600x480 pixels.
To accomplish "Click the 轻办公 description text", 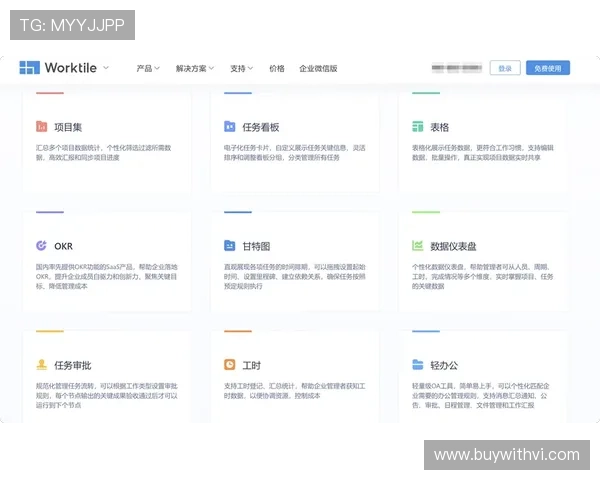I will pos(481,395).
